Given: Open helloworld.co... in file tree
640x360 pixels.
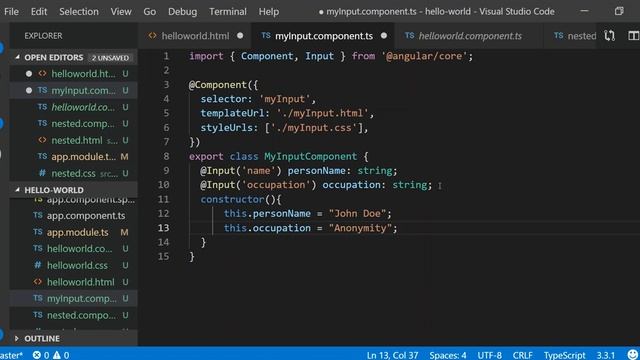Looking at the screenshot, I should (x=73, y=249).
